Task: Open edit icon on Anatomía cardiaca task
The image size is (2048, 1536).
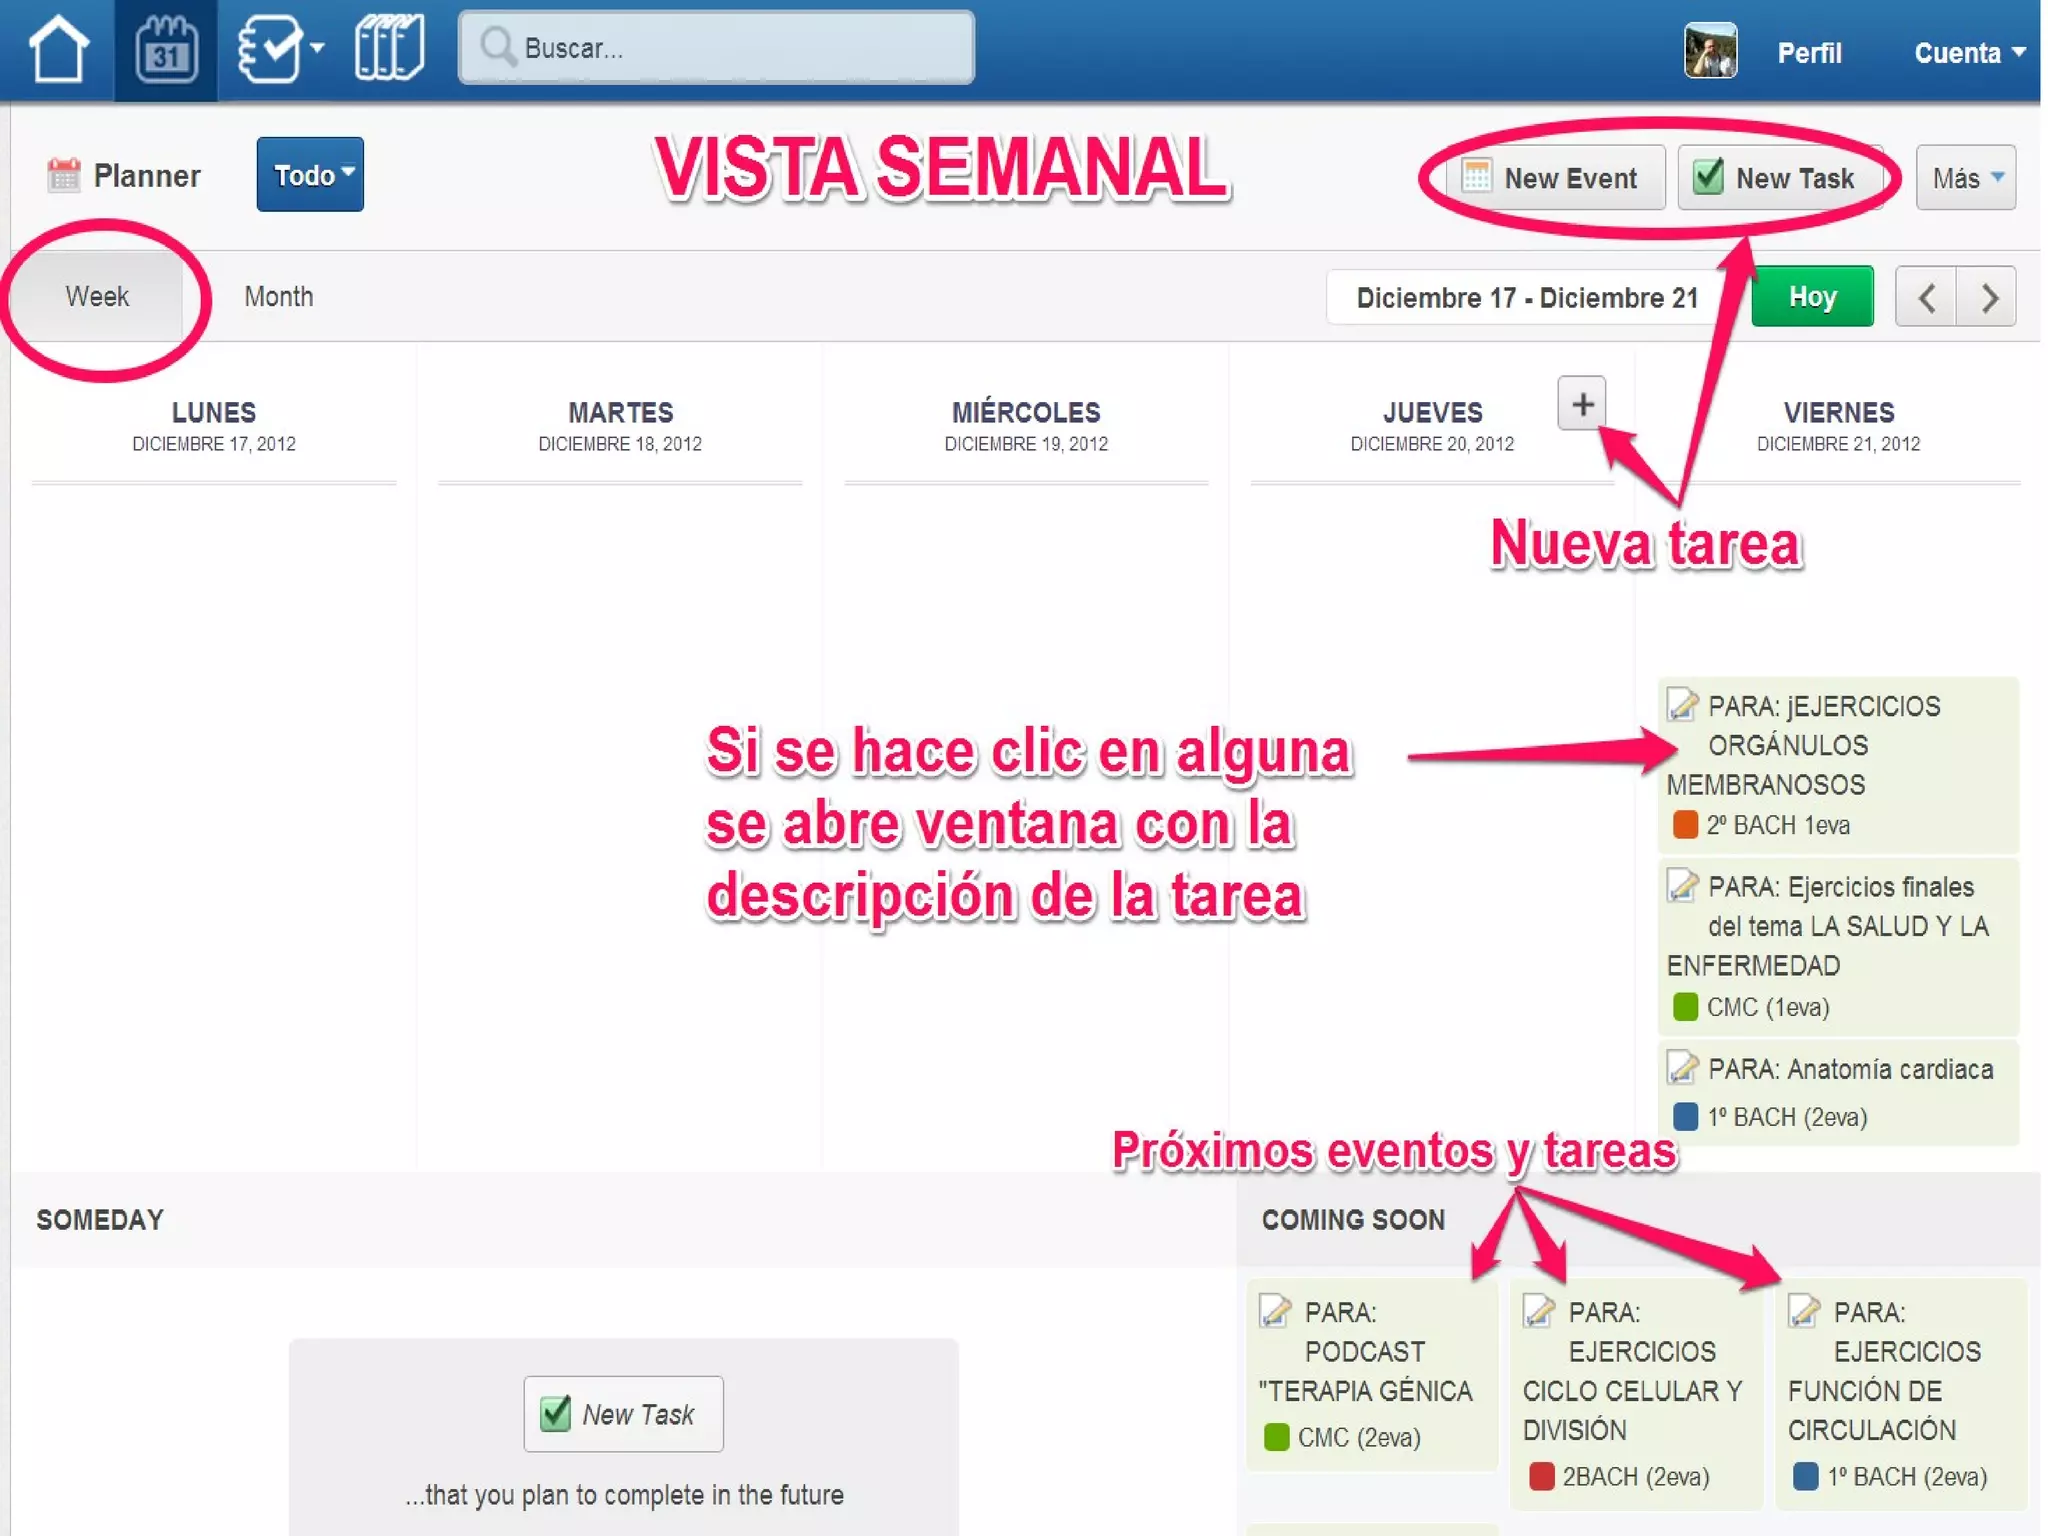Action: click(1682, 1068)
